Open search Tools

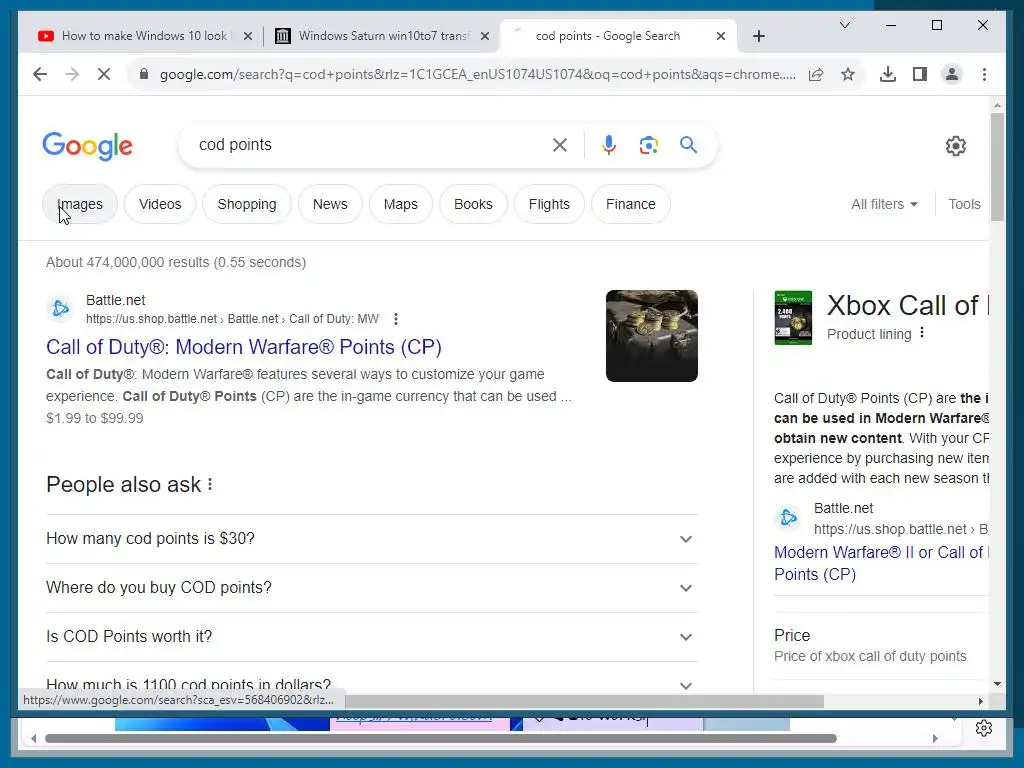(x=964, y=204)
